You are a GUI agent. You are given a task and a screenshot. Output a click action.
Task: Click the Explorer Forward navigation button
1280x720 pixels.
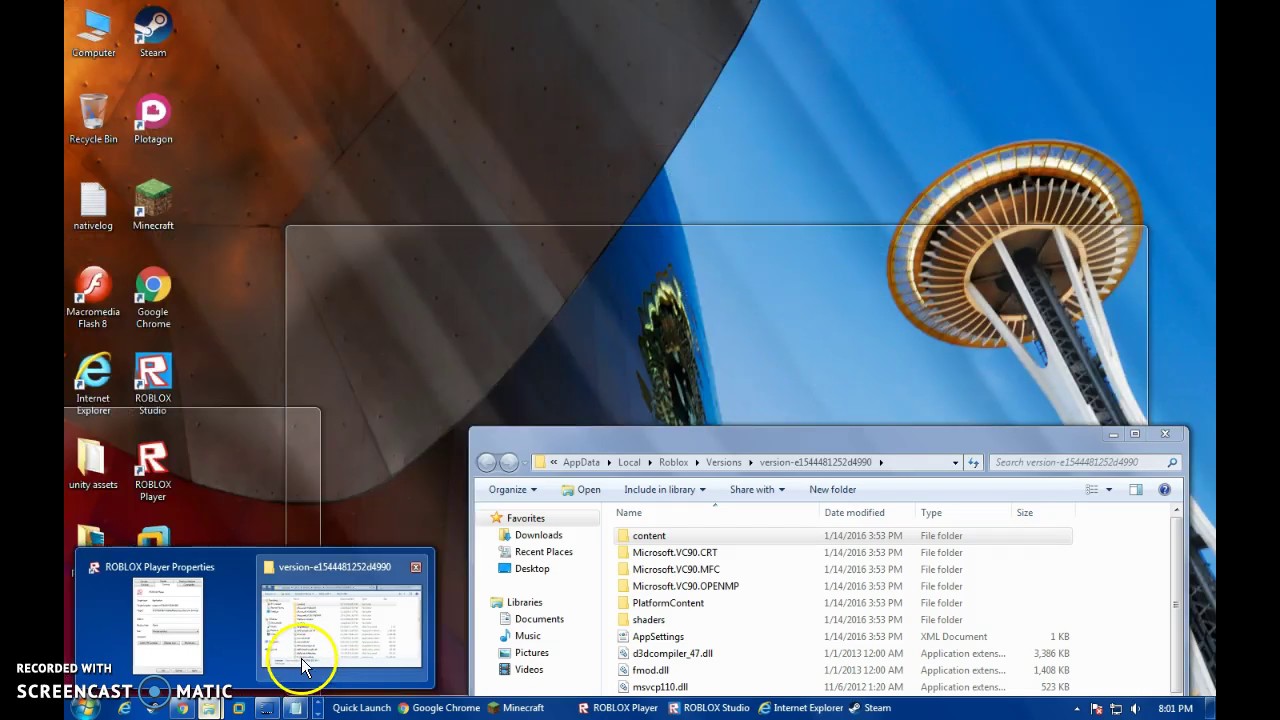509,462
